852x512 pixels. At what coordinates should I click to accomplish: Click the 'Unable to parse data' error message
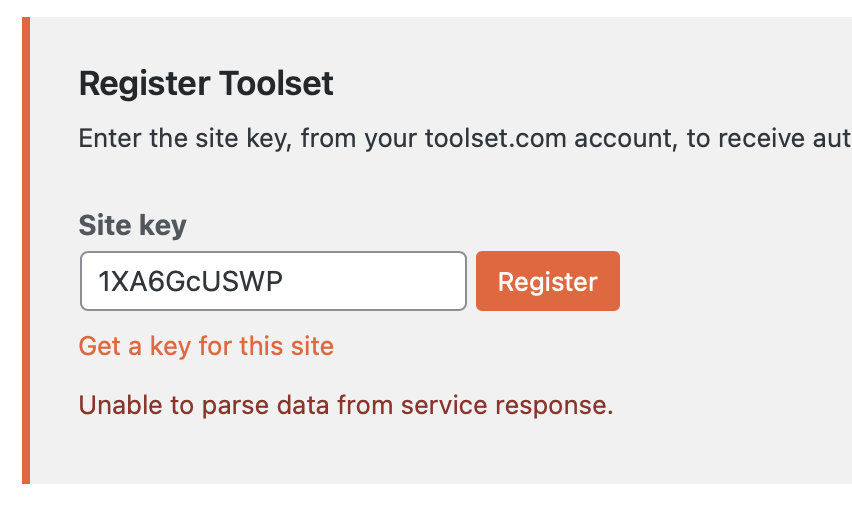pos(345,405)
